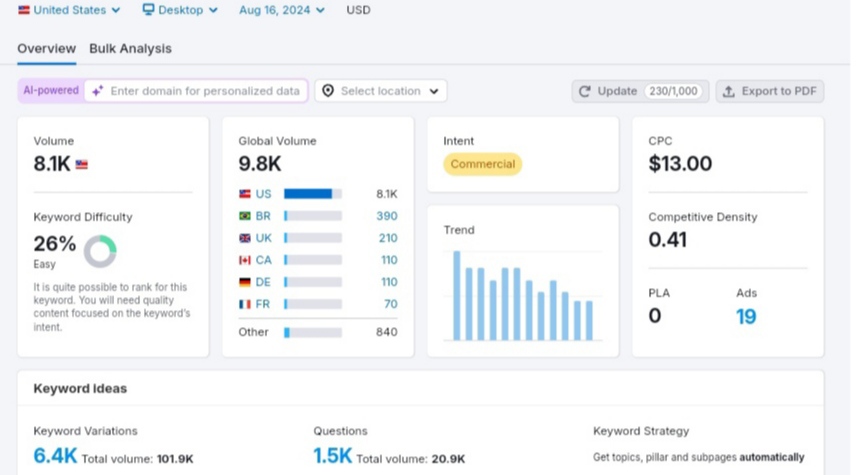Click the AI sparkle icon in the domain field
Screen dimensions: 866x475
(x=98, y=91)
